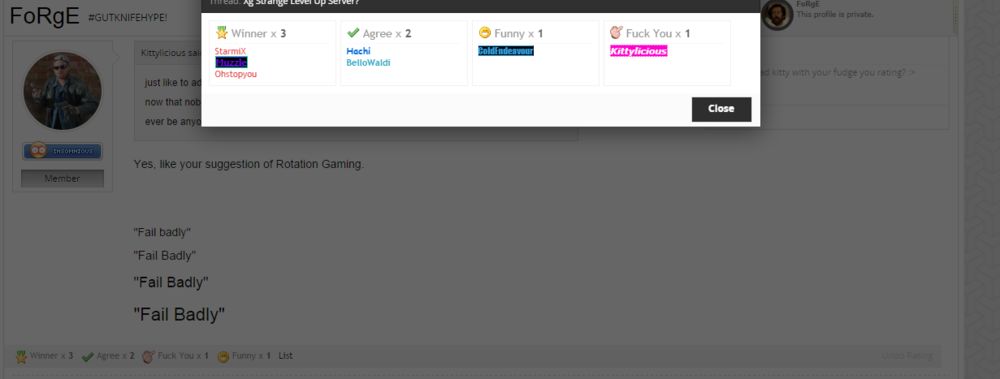Open the FoRgE username link at top right
This screenshot has width=1000, height=379.
click(x=808, y=4)
